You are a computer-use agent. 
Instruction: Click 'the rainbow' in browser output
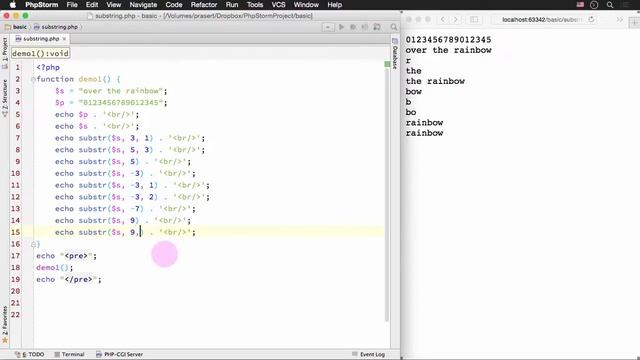click(435, 81)
